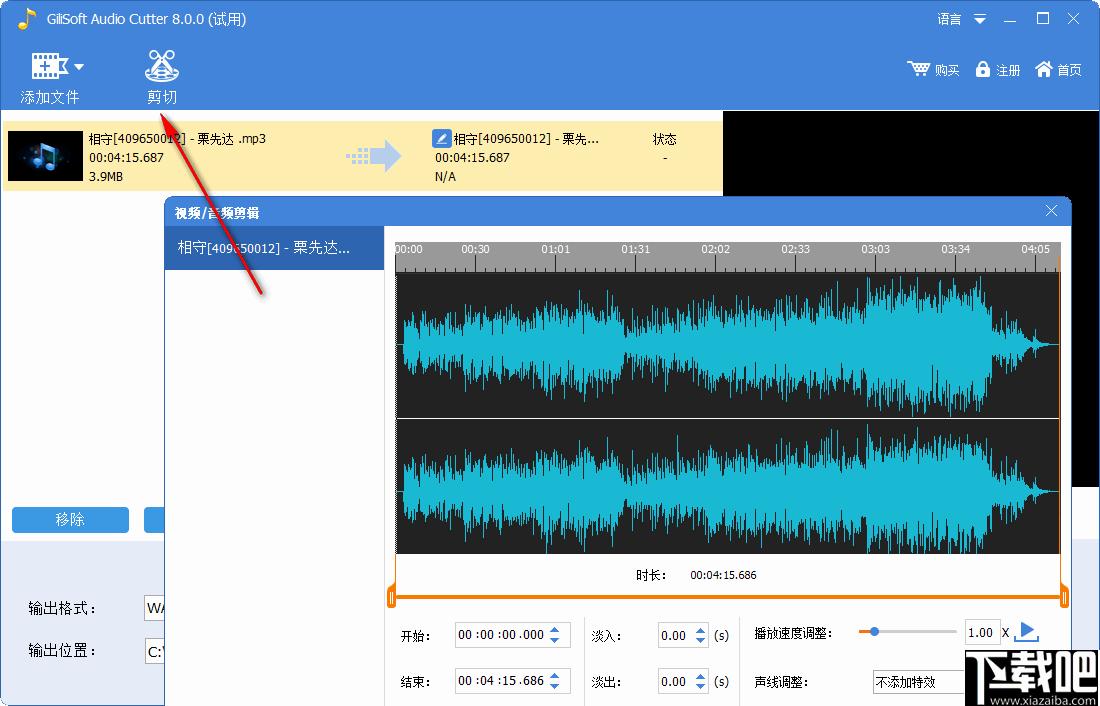Increase End time with up arrow
The image size is (1100, 706).
[555, 676]
